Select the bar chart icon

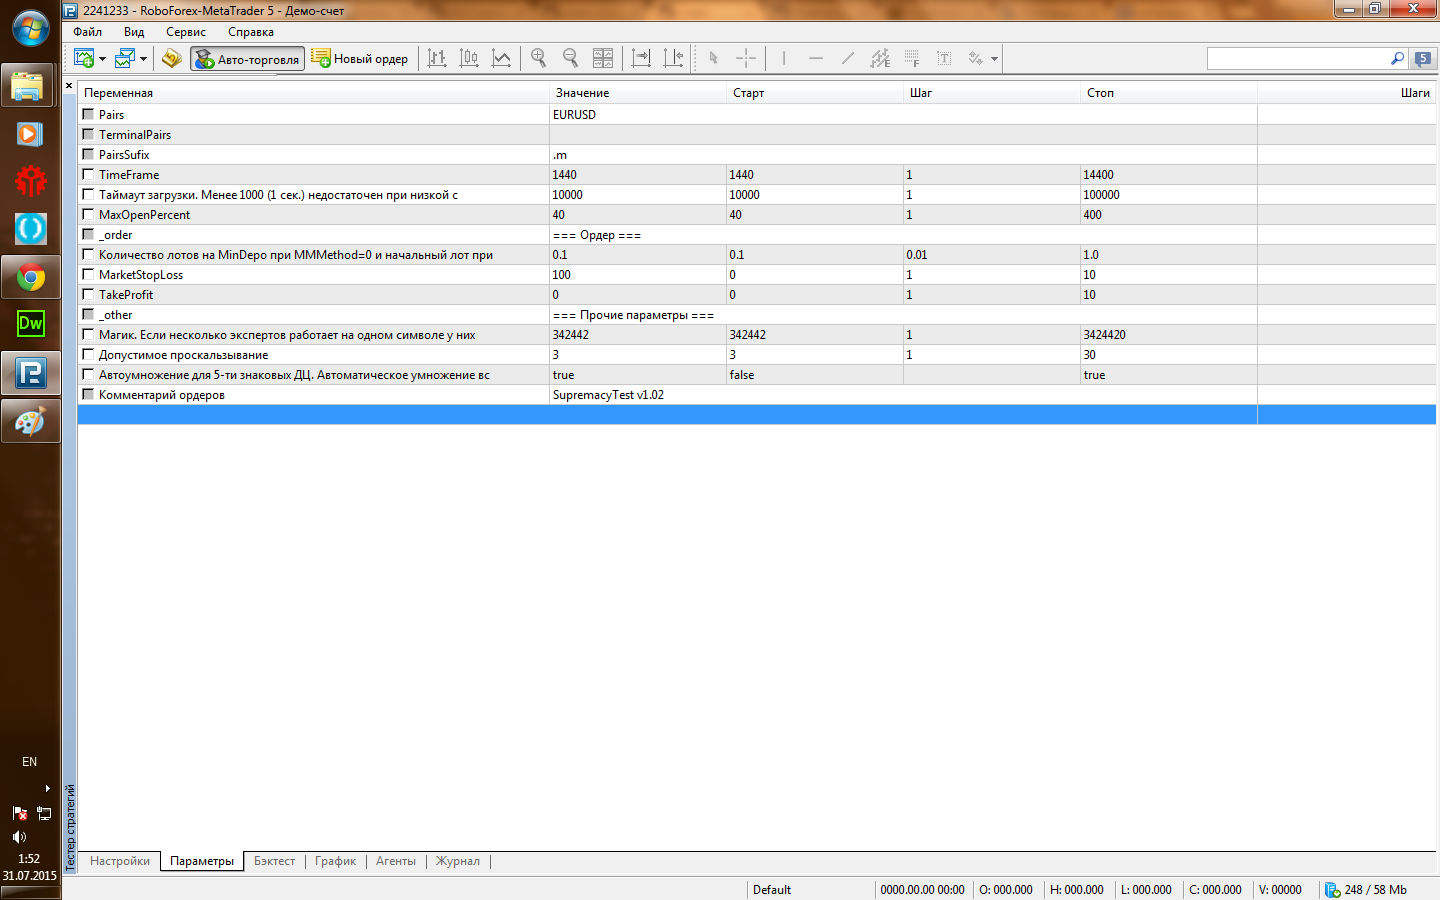(437, 59)
